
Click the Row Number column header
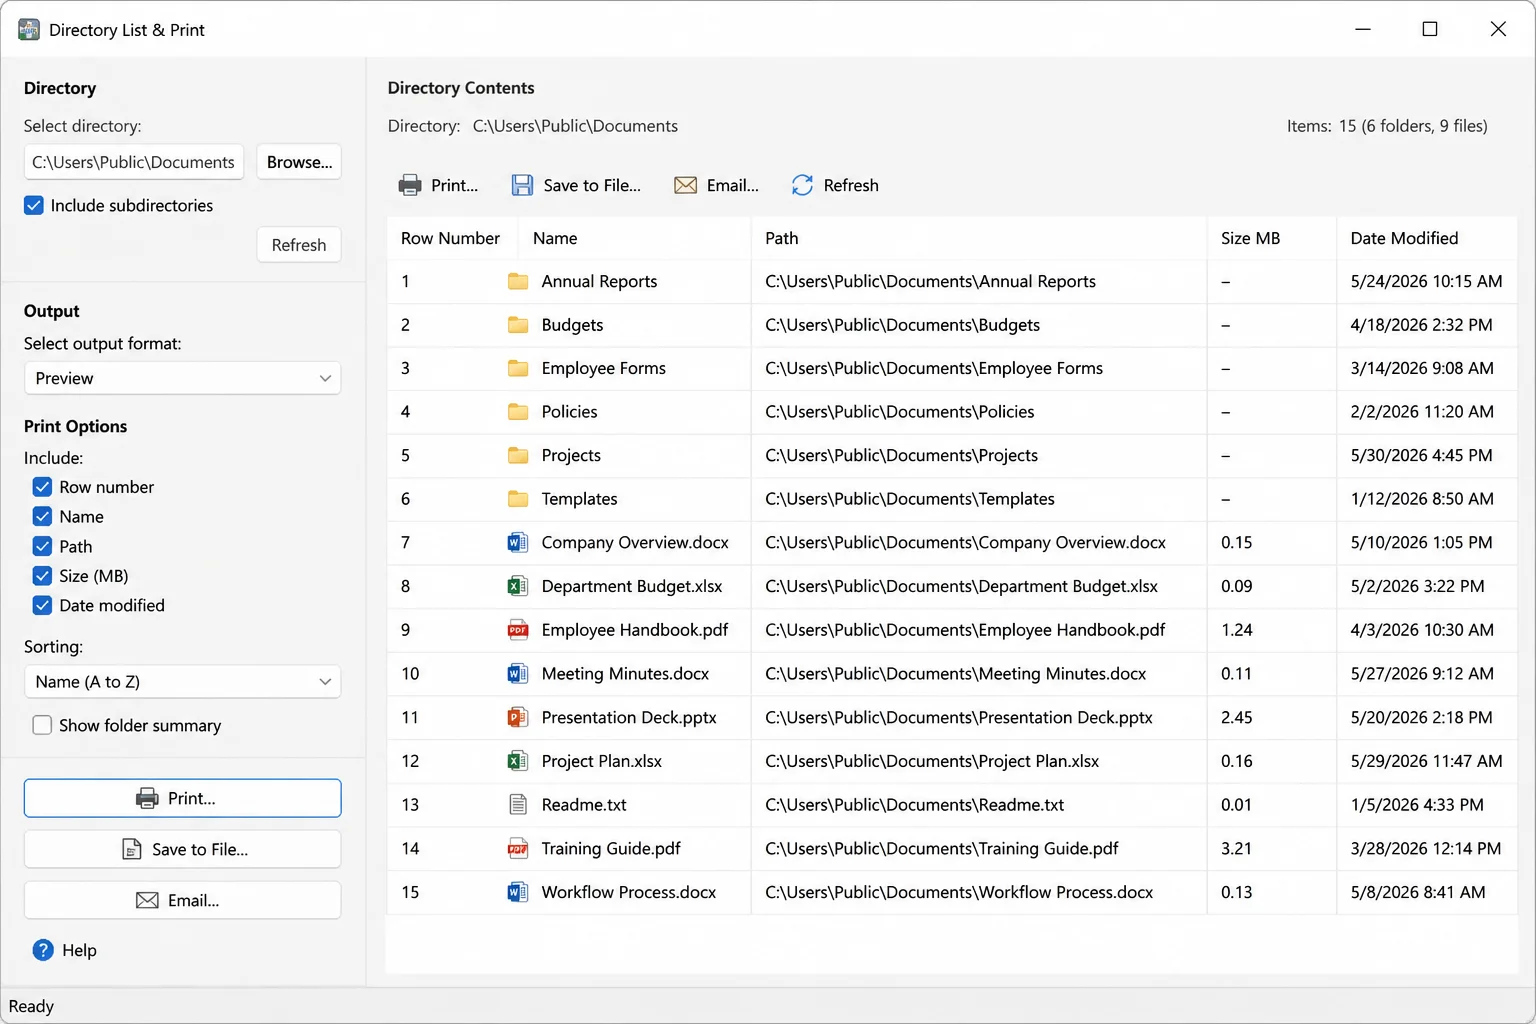[452, 238]
